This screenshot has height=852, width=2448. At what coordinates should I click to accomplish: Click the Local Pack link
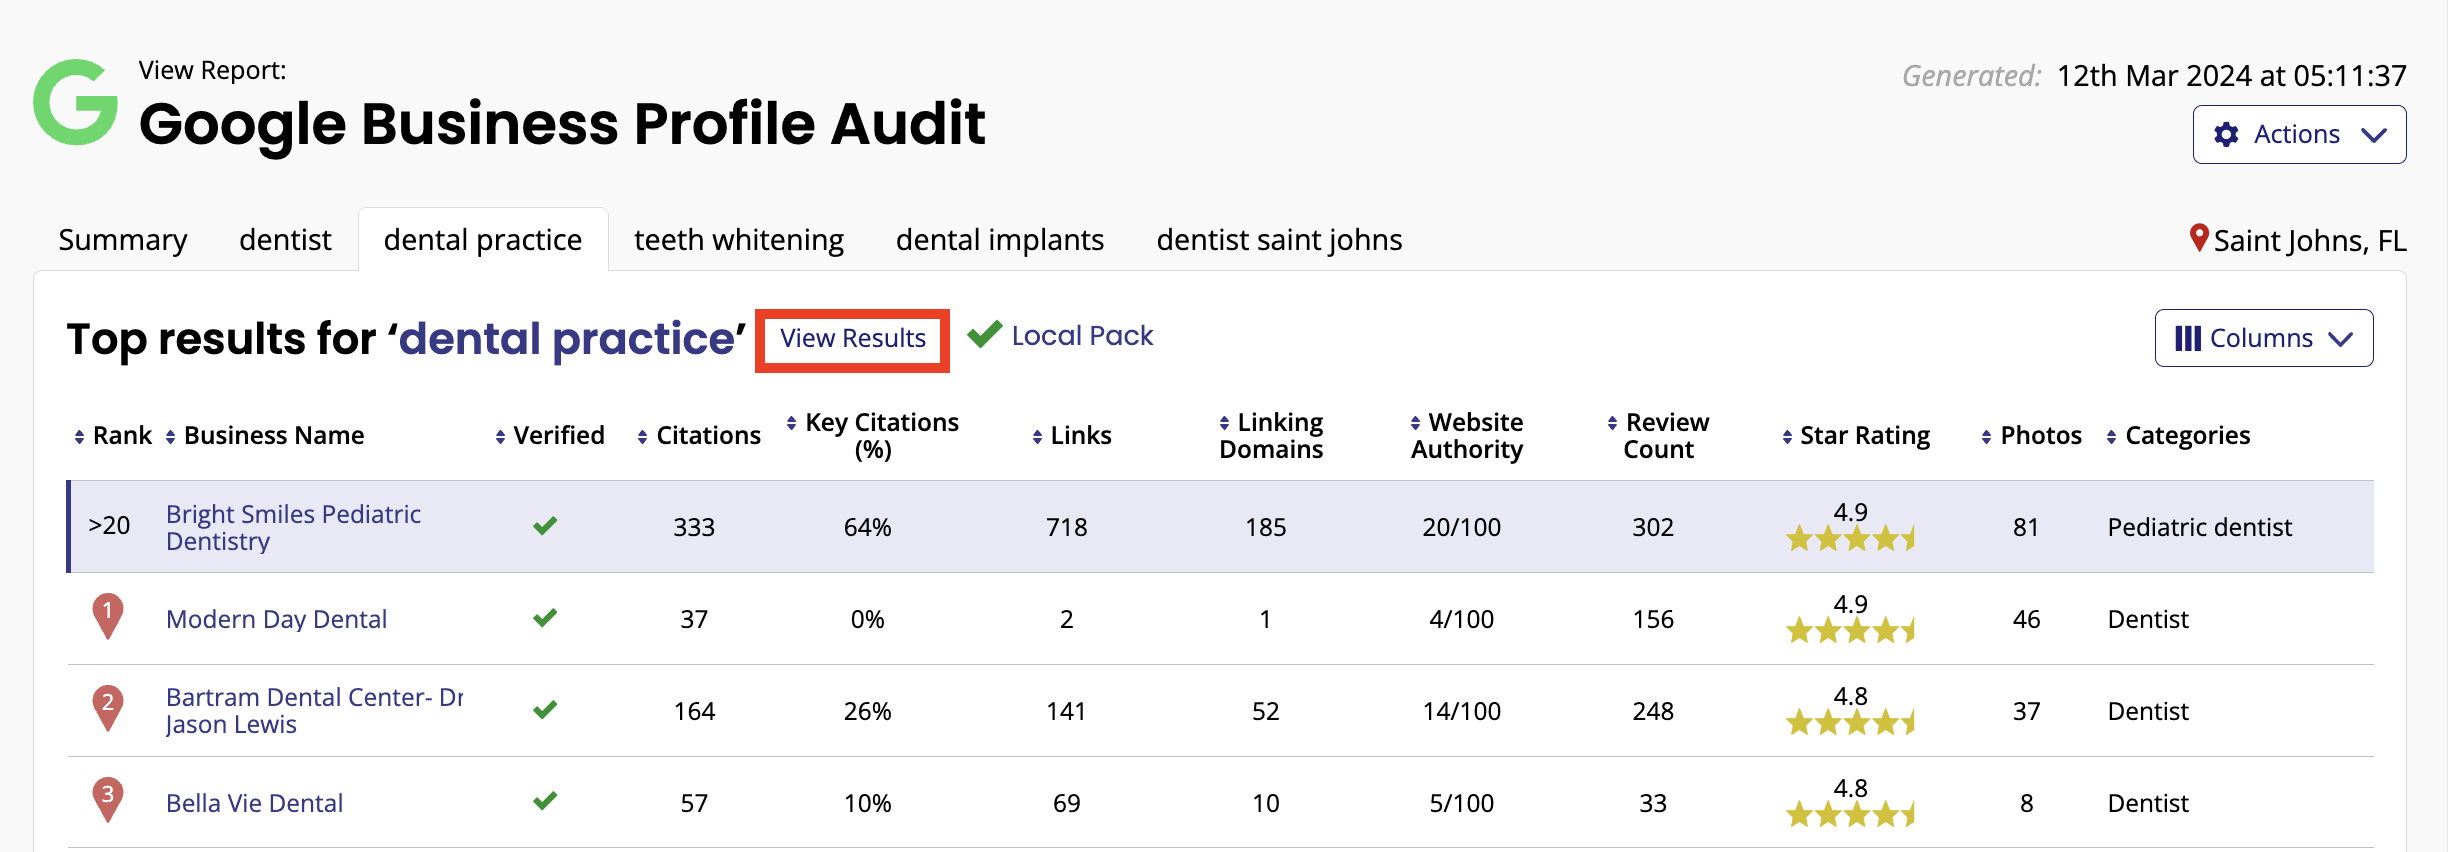(x=1082, y=336)
